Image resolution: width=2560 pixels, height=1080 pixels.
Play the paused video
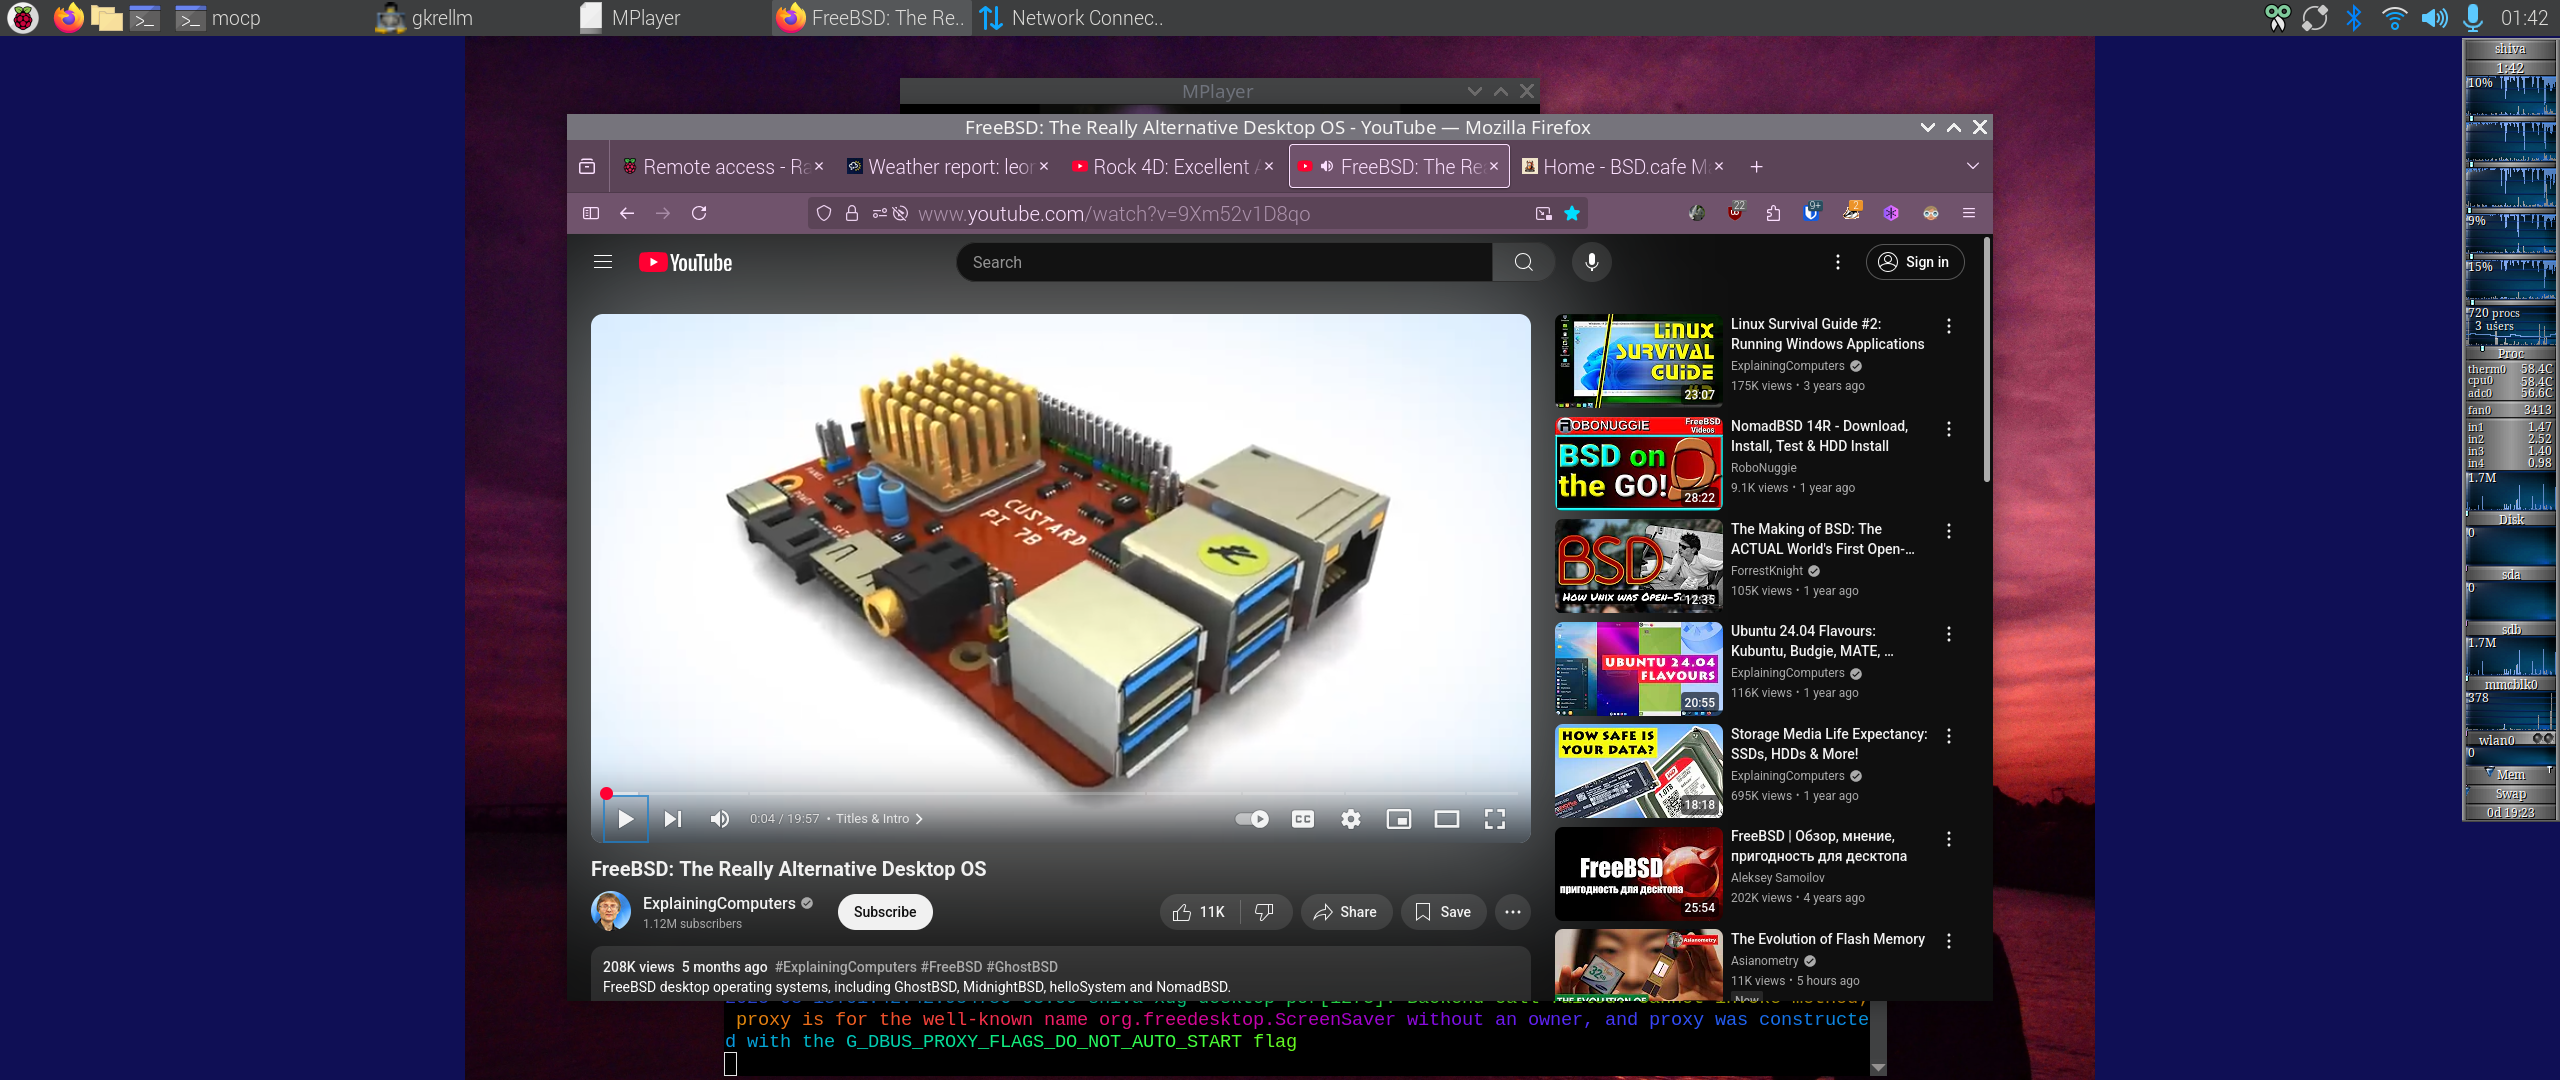(626, 819)
